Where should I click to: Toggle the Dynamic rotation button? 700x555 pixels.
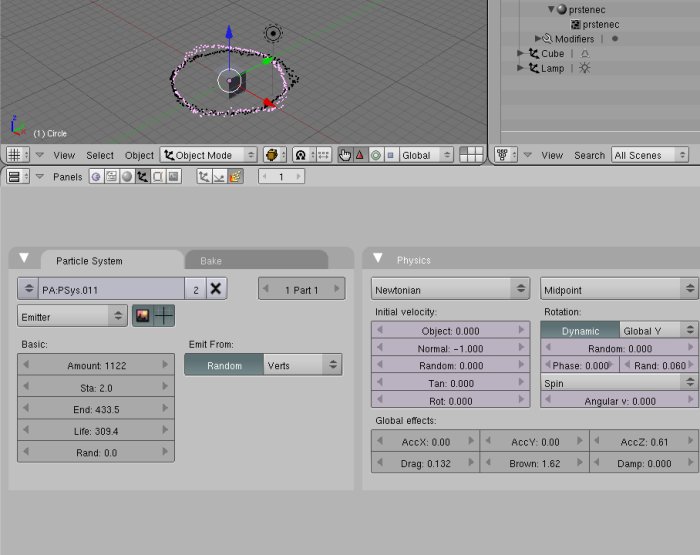(580, 331)
